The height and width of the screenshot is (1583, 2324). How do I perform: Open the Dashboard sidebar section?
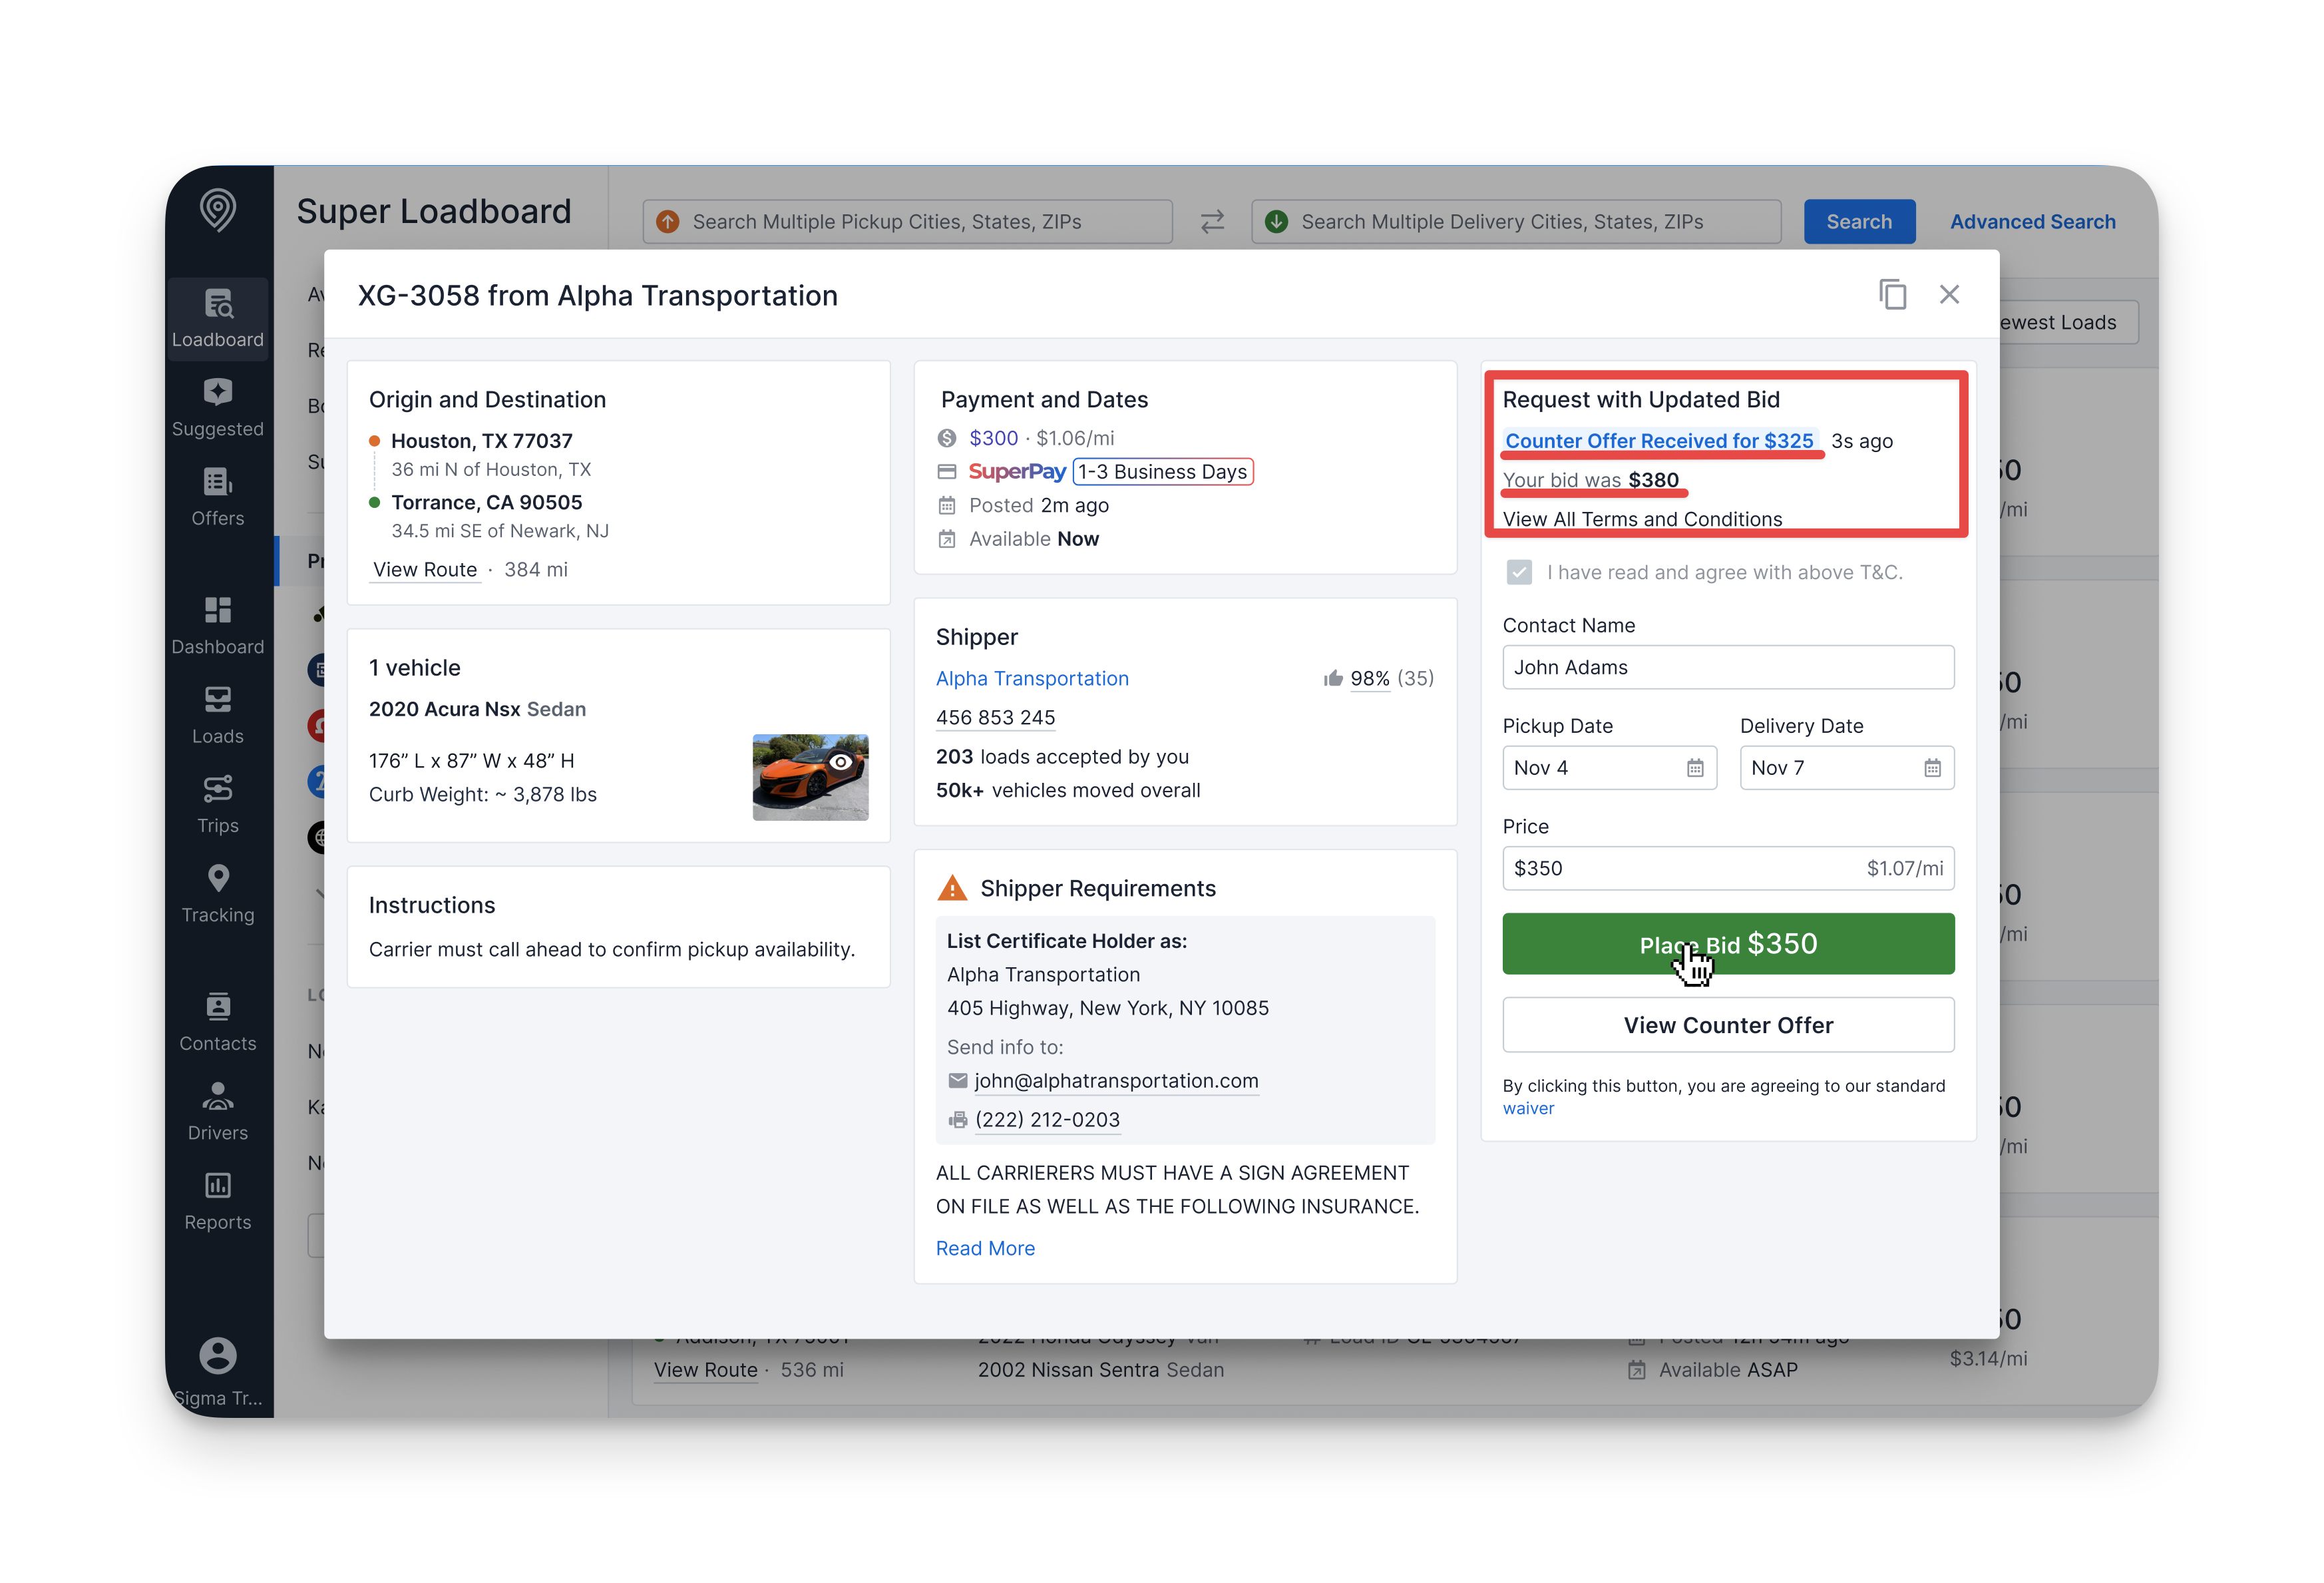tap(218, 626)
